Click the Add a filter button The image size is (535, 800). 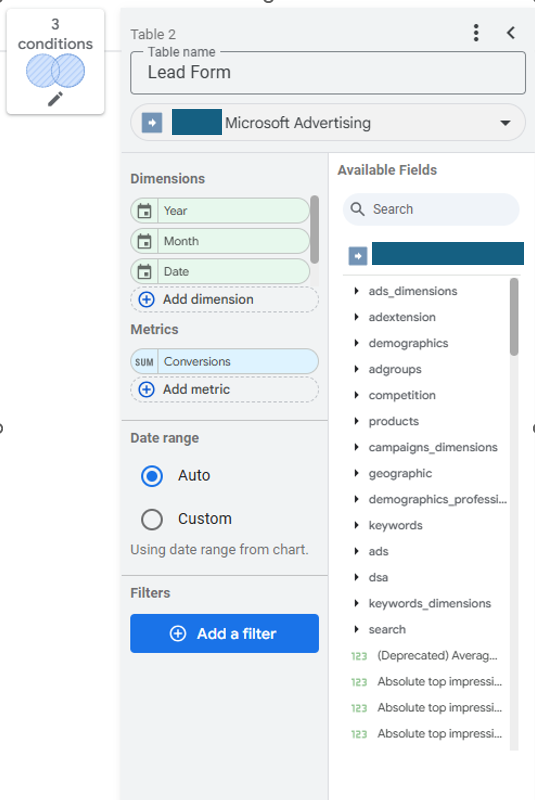tap(224, 634)
